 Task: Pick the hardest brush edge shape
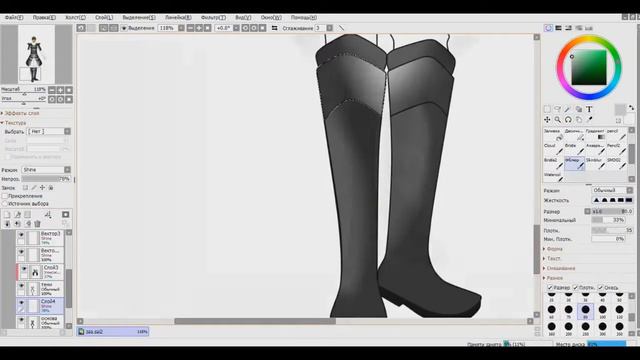629,200
